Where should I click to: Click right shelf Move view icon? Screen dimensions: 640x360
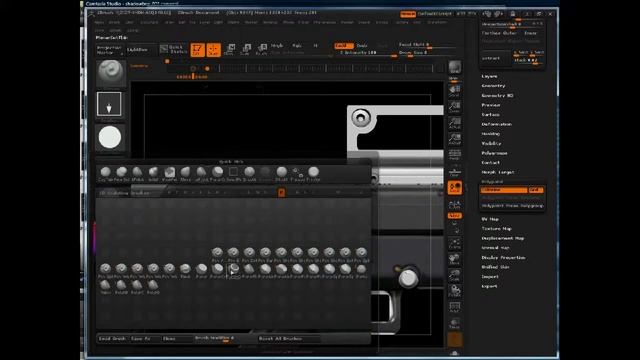pos(455,260)
